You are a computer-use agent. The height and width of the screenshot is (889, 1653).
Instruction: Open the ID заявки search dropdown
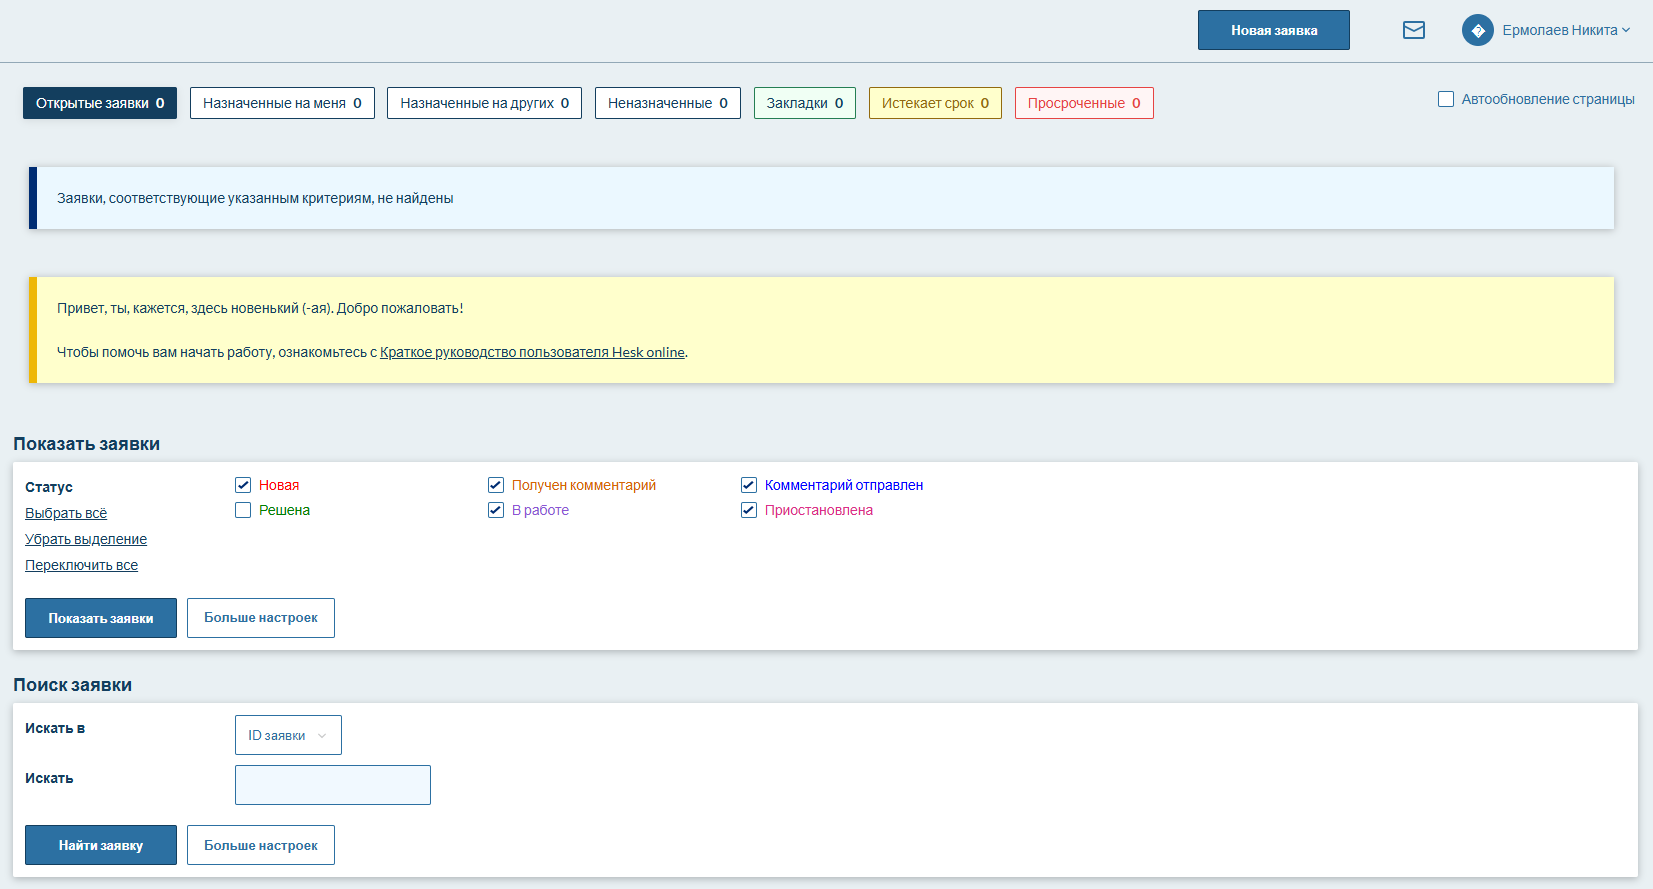(x=288, y=735)
